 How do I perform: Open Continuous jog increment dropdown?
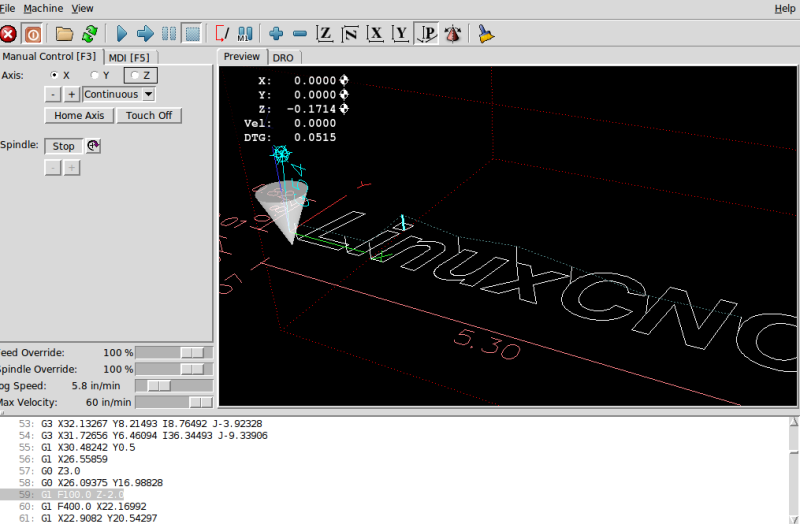click(148, 94)
